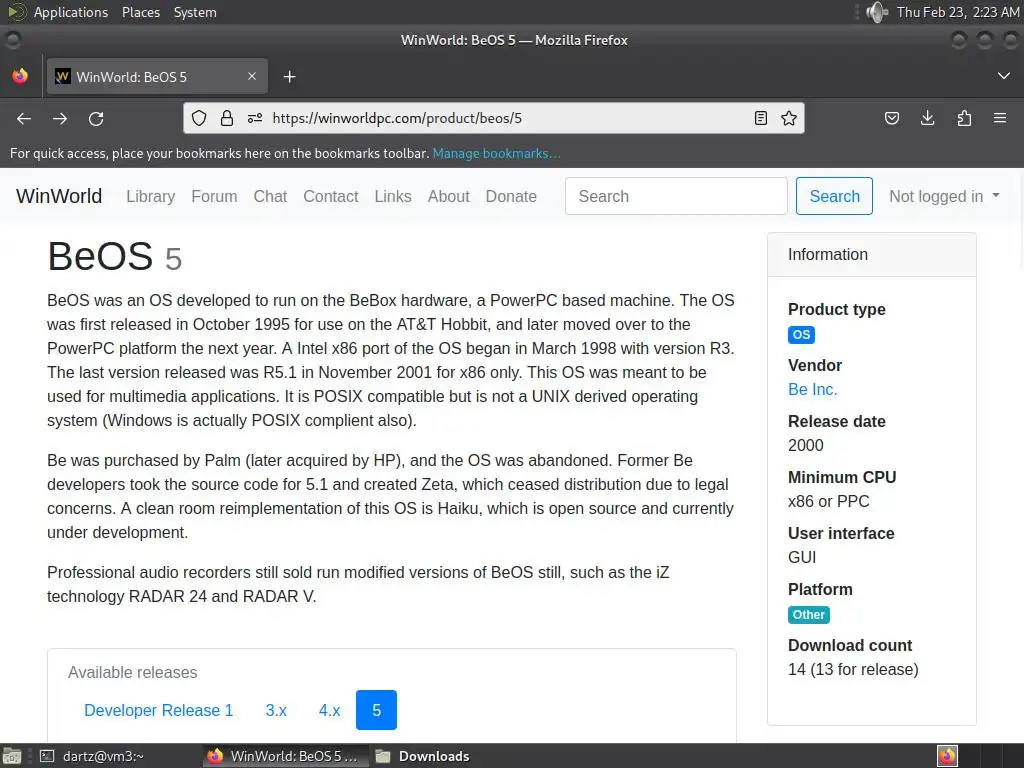This screenshot has width=1024, height=768.
Task: Open the Places menu
Action: click(x=140, y=12)
